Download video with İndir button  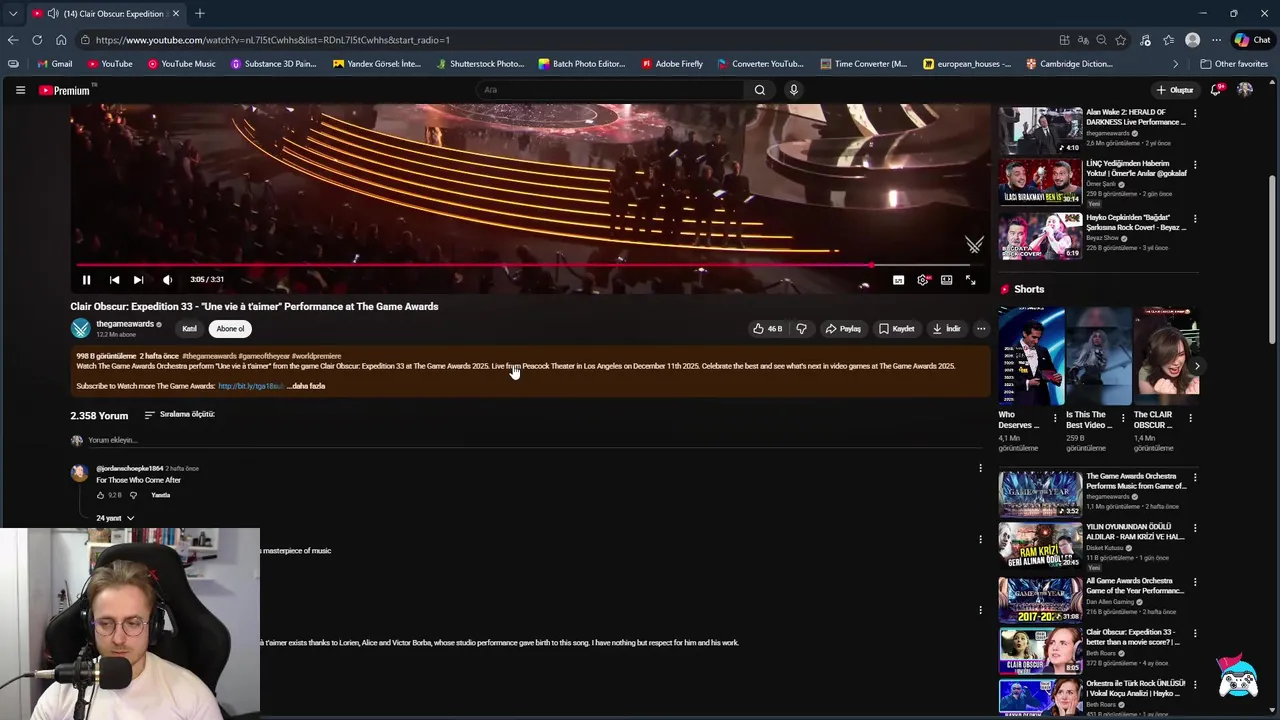[x=946, y=329]
